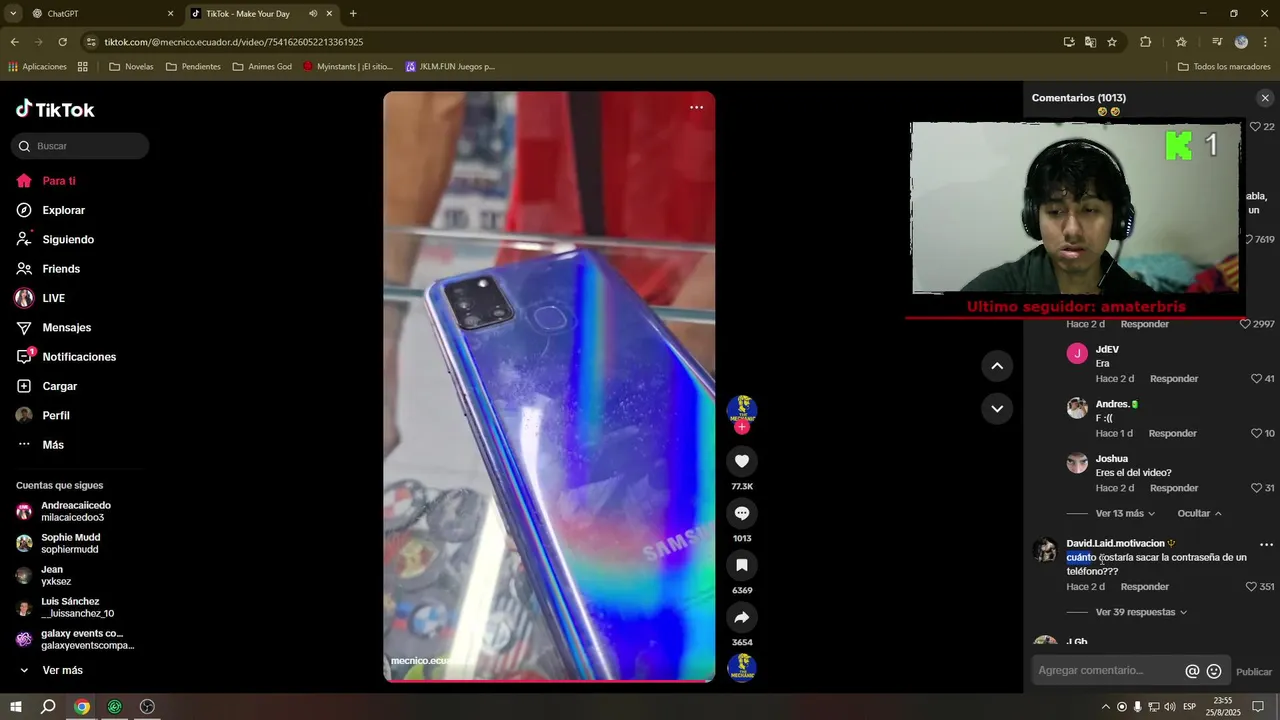
Task: Like JdEV's comment 'Era'
Action: 1257,379
